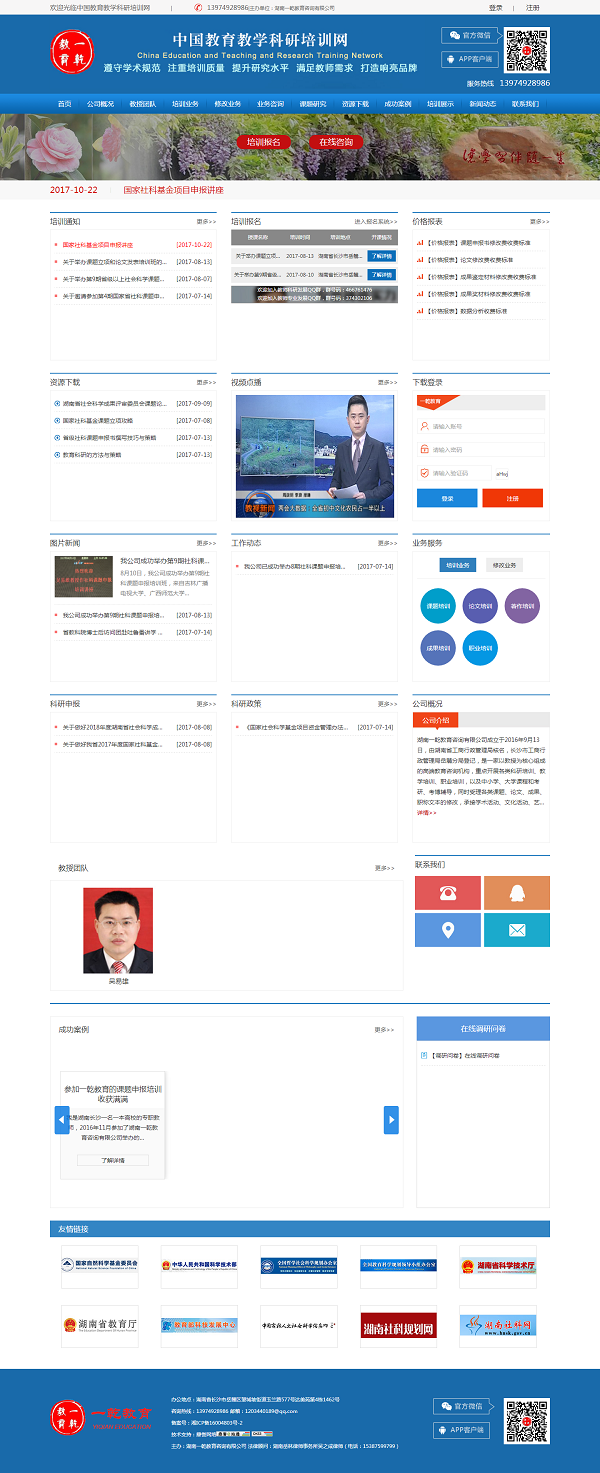Click 详情>> link in 公司概况
This screenshot has height=1473, width=600.
[427, 813]
